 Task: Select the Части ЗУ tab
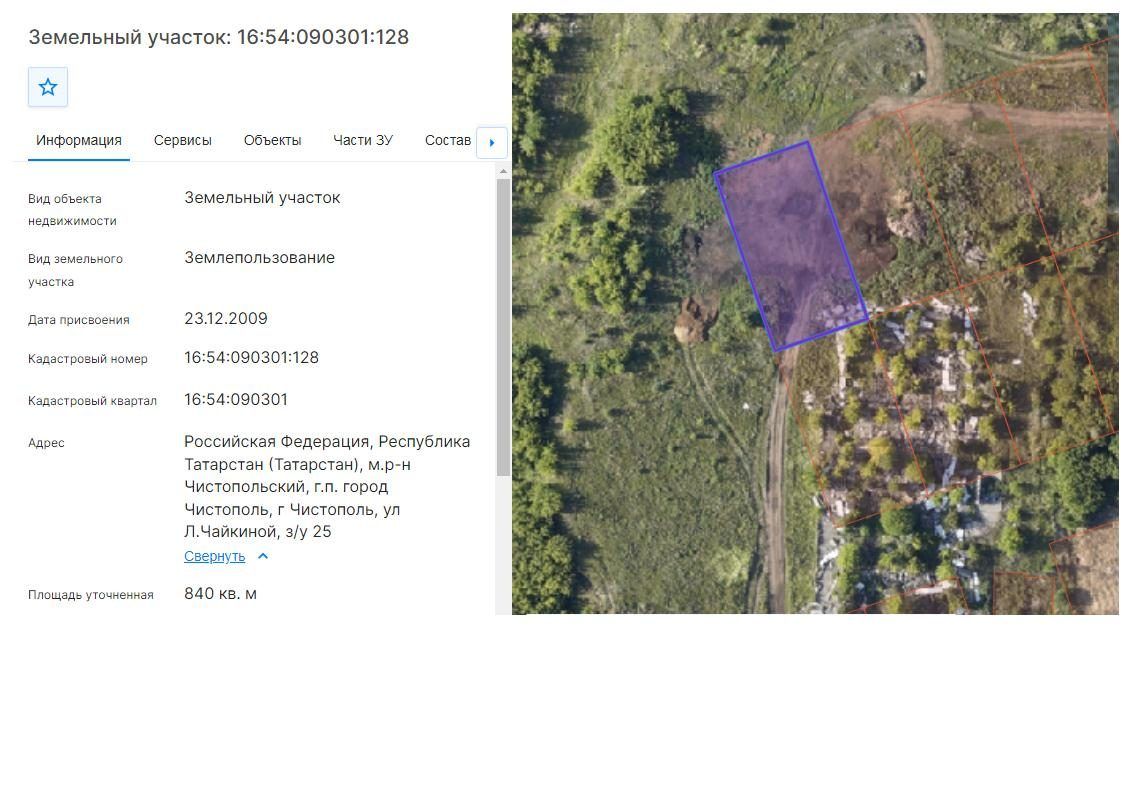(363, 140)
